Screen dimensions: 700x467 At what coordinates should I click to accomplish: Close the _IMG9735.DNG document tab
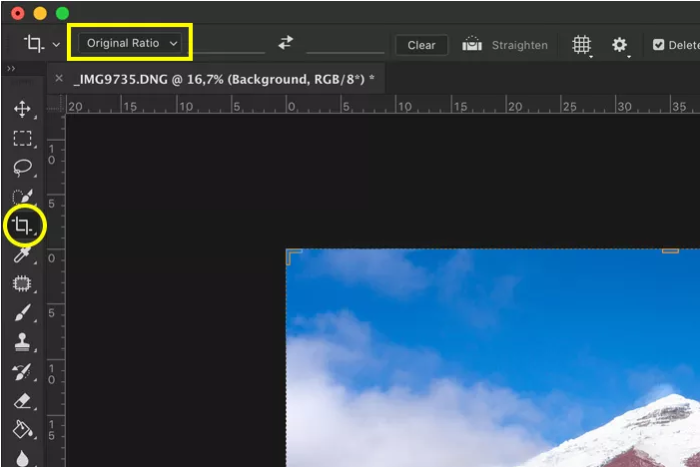pyautogui.click(x=58, y=78)
